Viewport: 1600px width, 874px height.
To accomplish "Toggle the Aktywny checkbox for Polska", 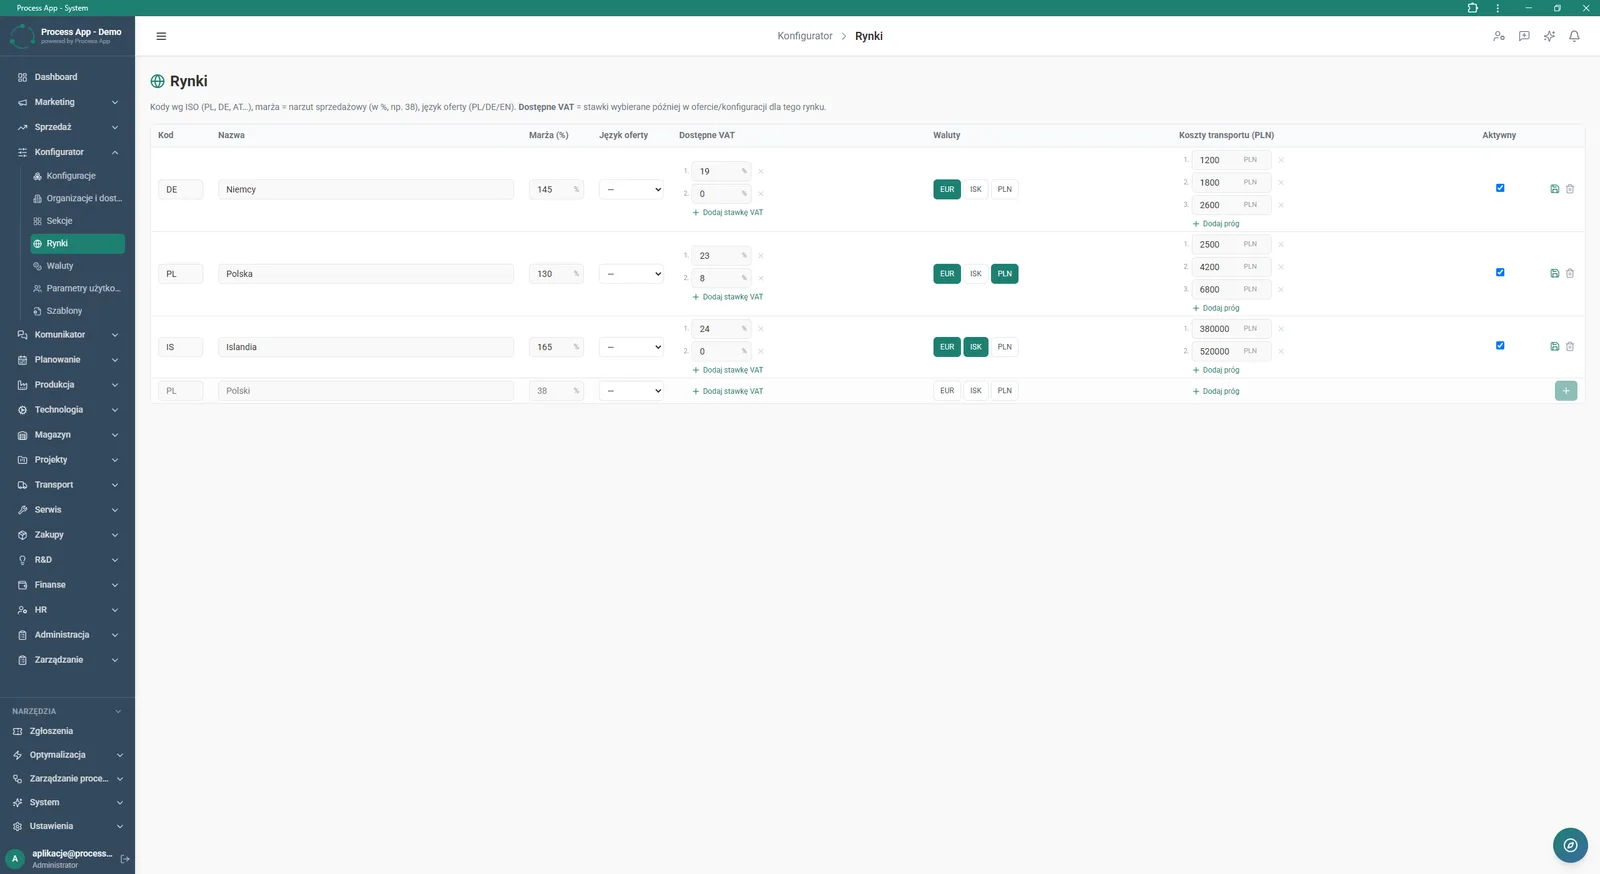I will [1500, 272].
